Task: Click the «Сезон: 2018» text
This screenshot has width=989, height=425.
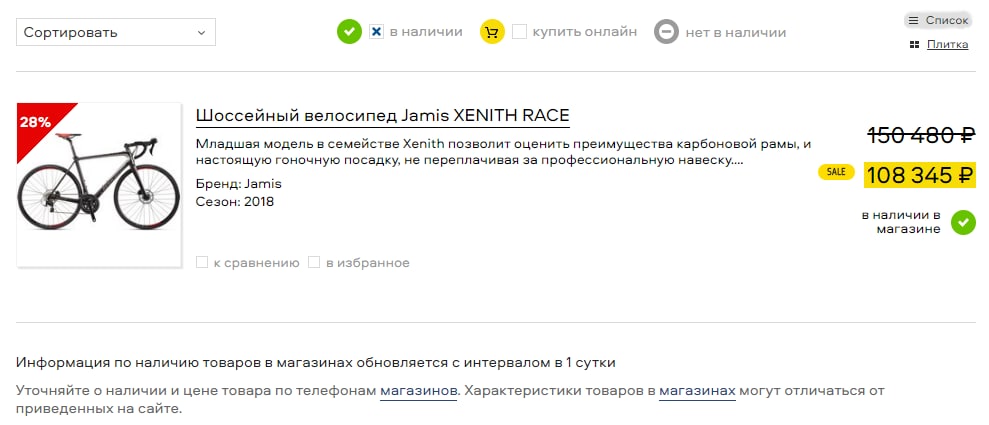Action: point(235,202)
